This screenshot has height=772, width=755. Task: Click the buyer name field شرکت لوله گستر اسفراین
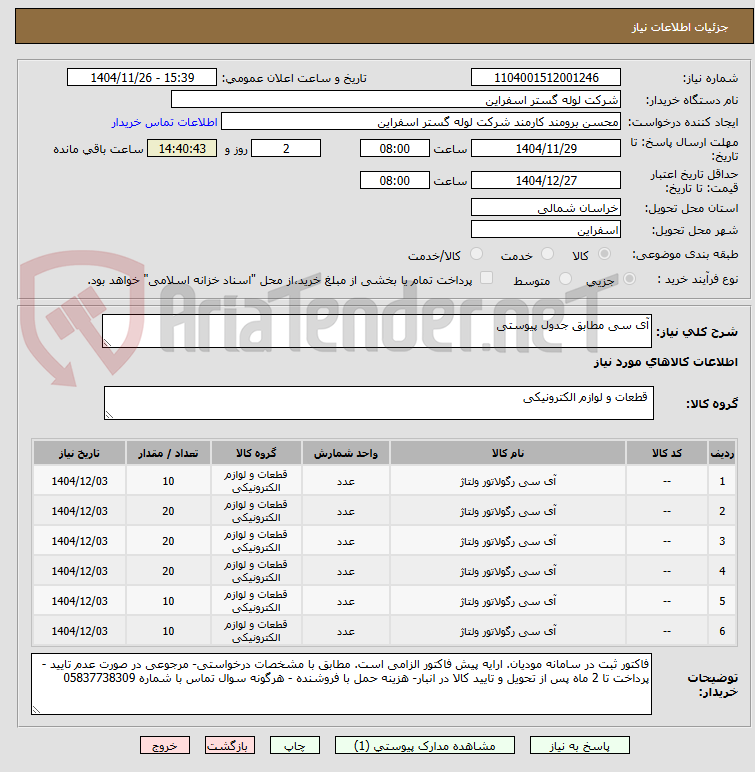pyautogui.click(x=395, y=99)
